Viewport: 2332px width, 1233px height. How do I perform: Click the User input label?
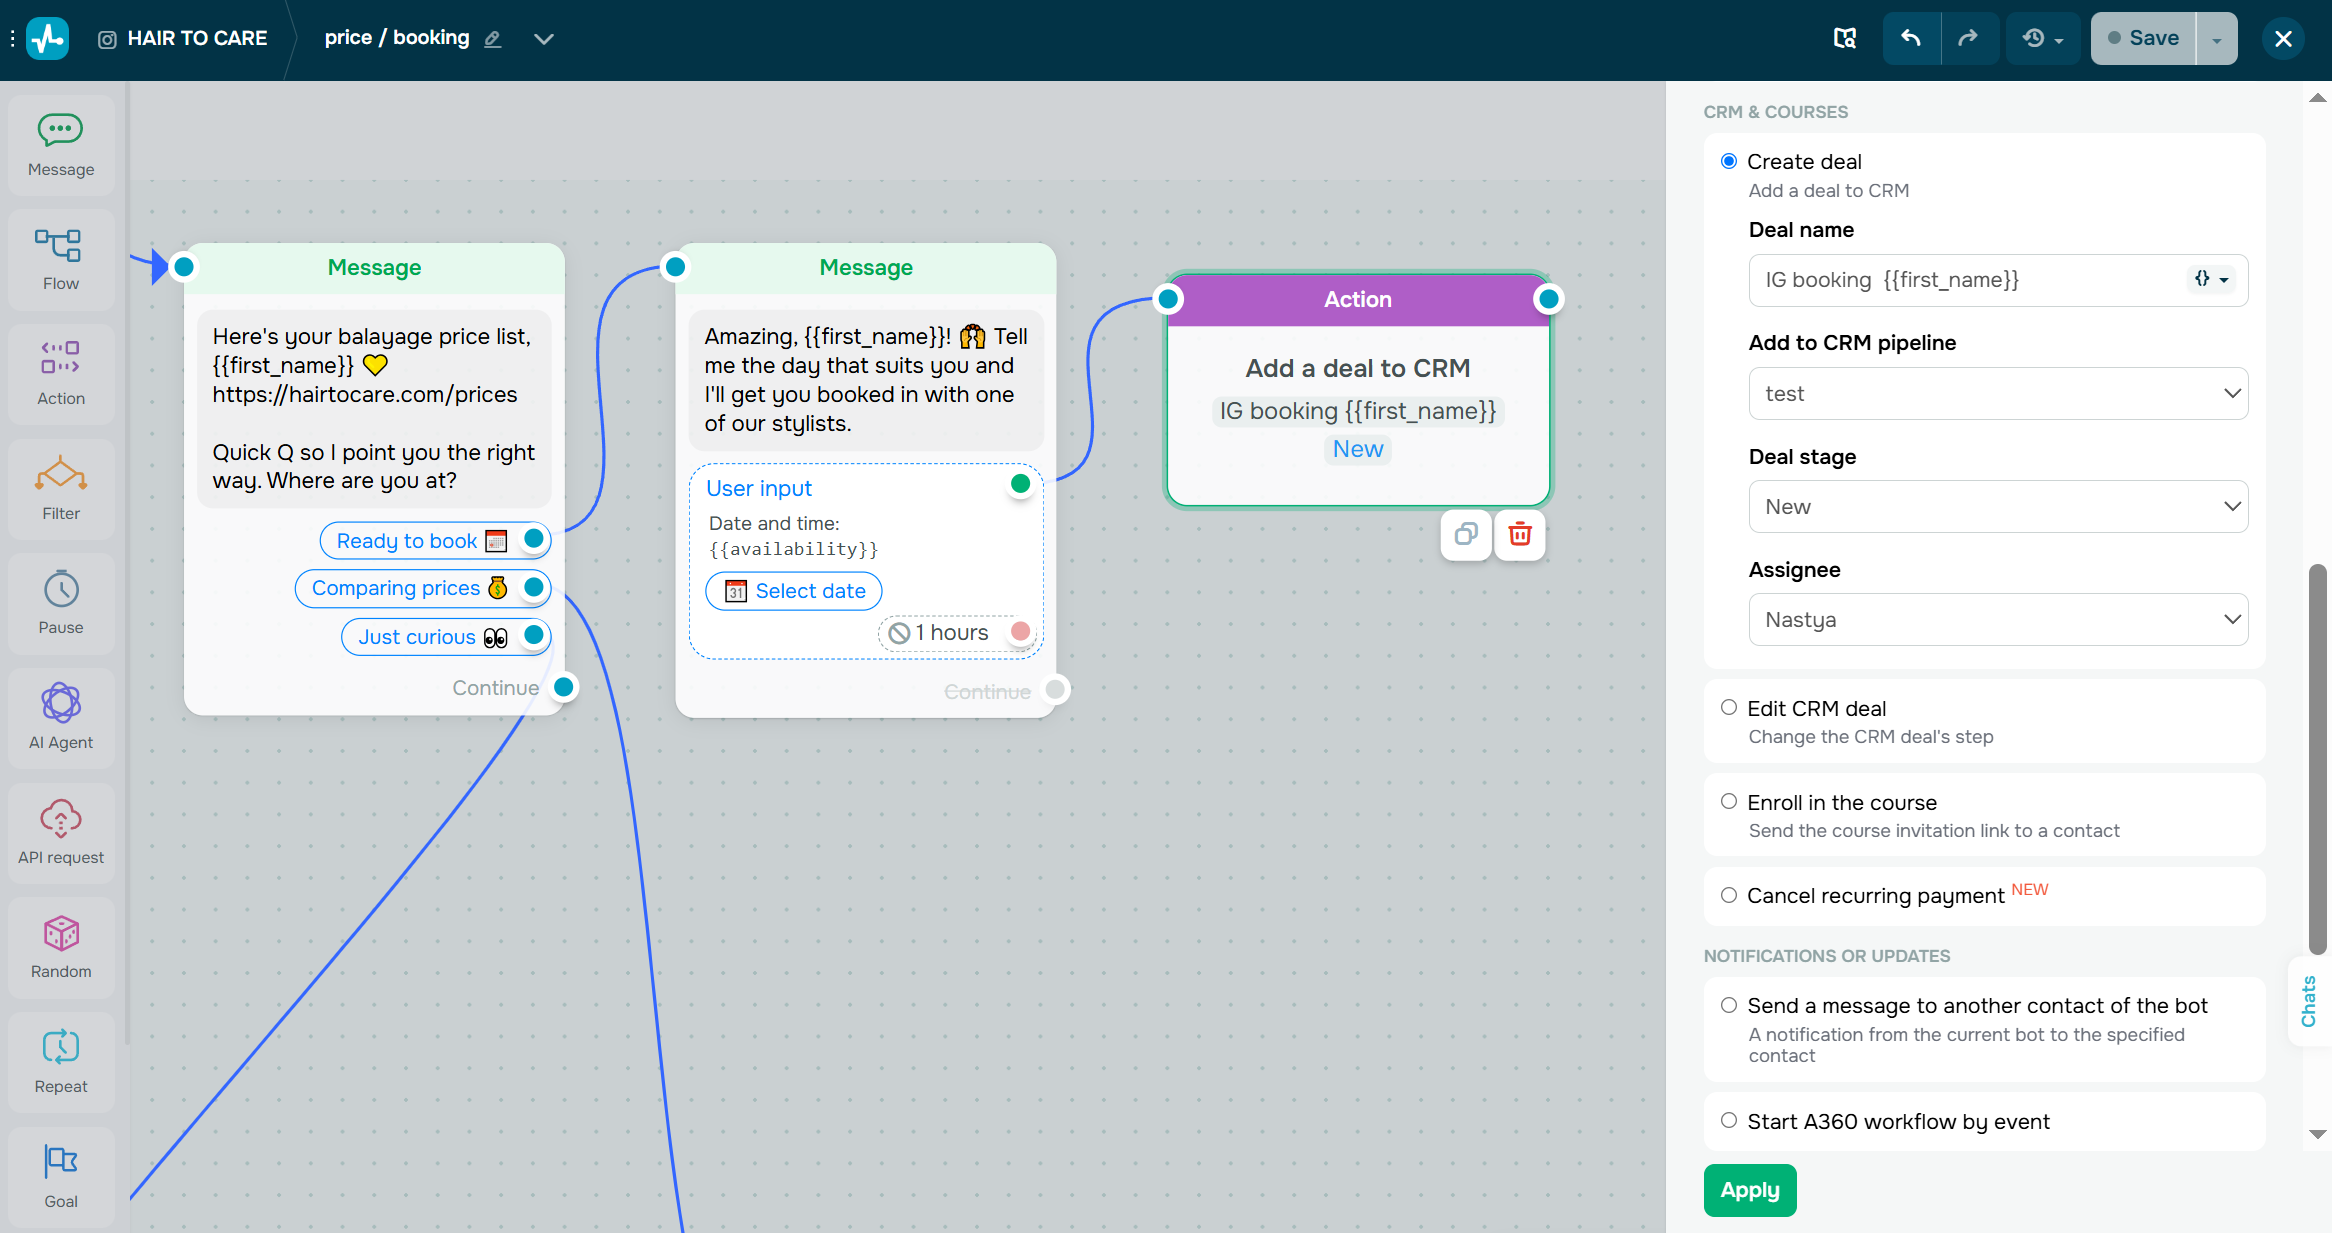point(759,488)
